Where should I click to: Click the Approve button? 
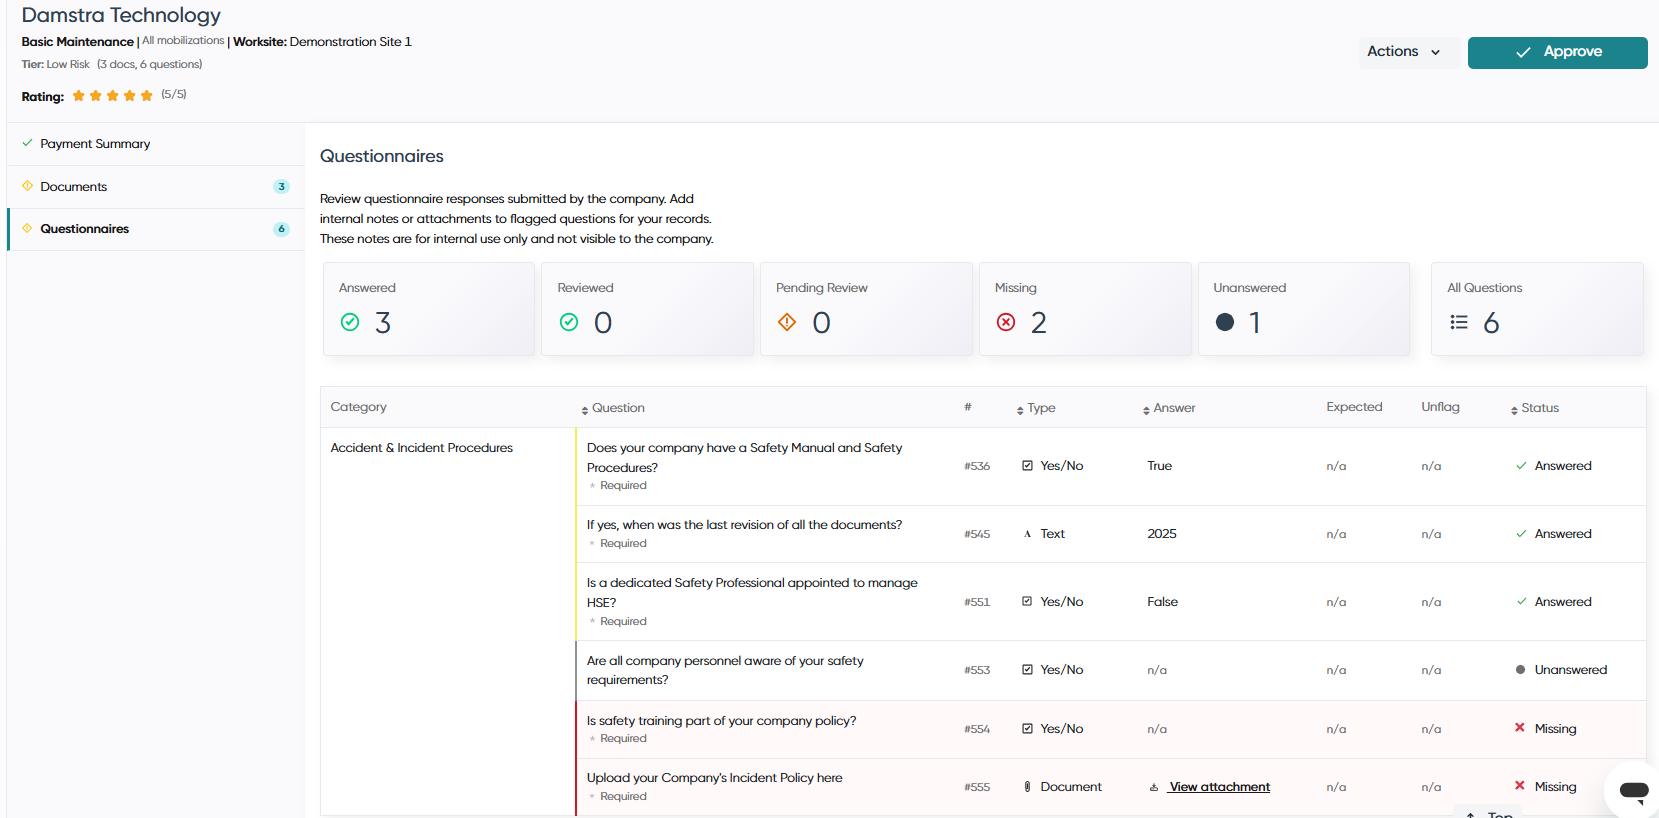(1557, 52)
